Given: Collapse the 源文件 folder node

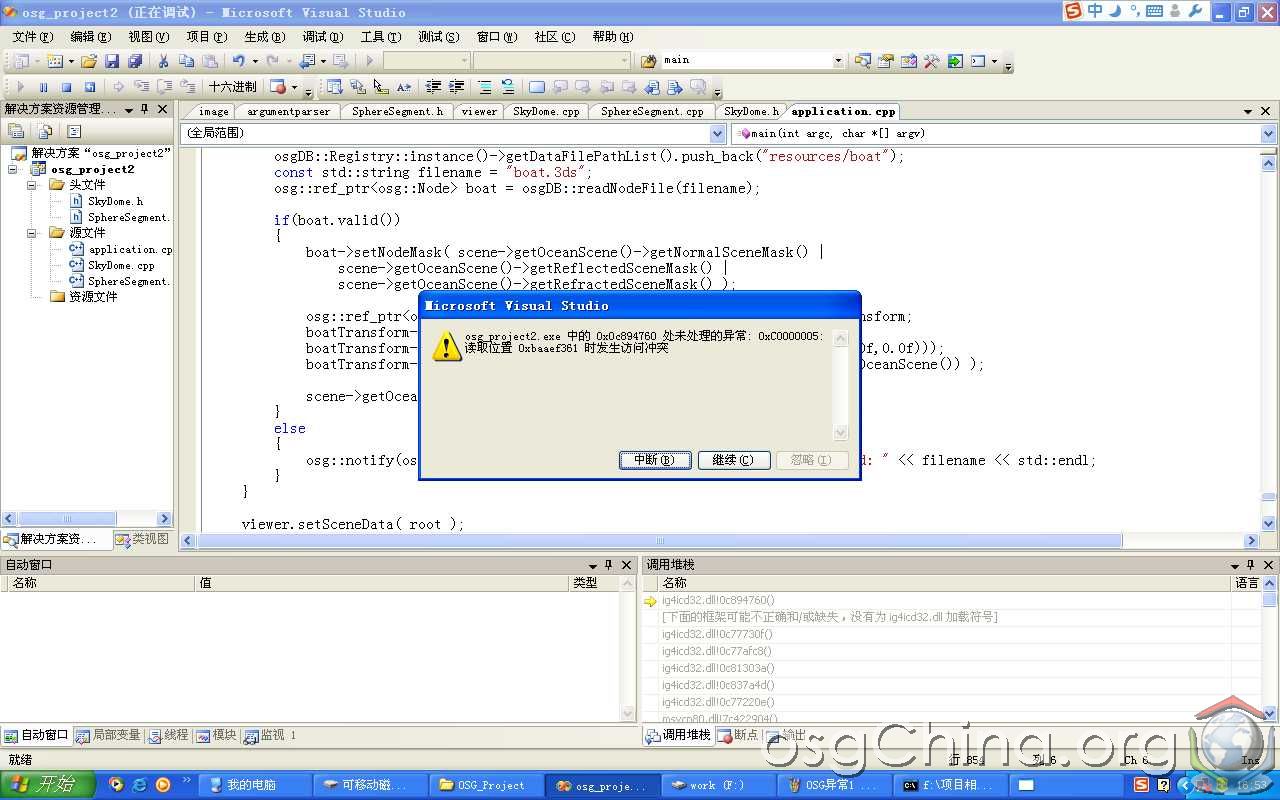Looking at the screenshot, I should pyautogui.click(x=31, y=233).
